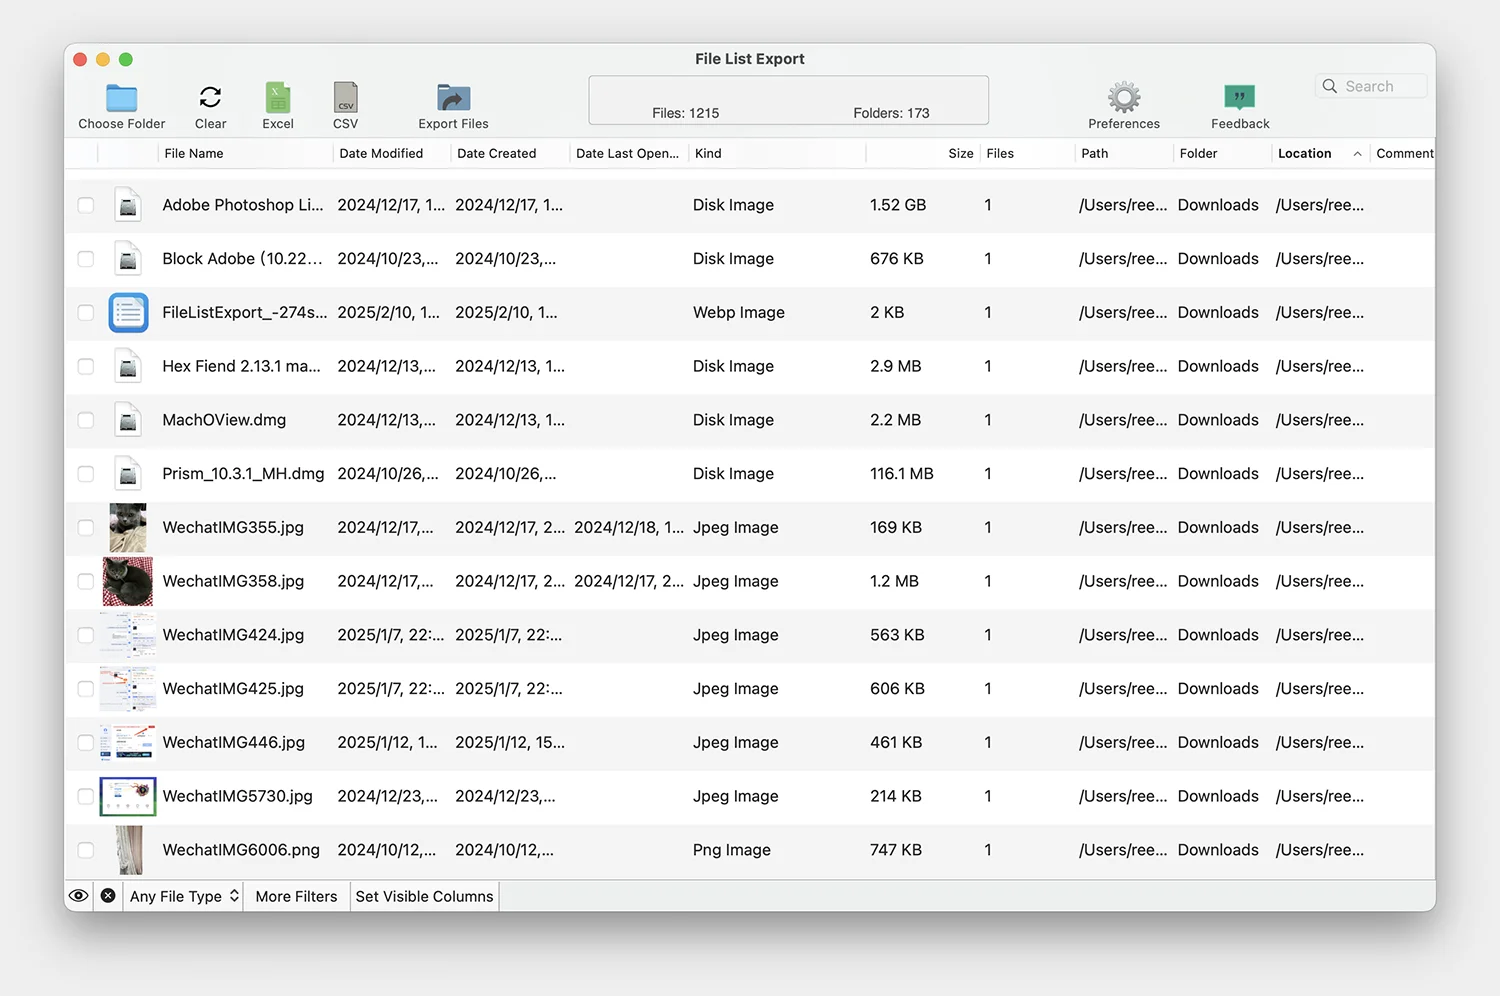Click the Choose Folder icon
The width and height of the screenshot is (1500, 996).
pyautogui.click(x=121, y=98)
